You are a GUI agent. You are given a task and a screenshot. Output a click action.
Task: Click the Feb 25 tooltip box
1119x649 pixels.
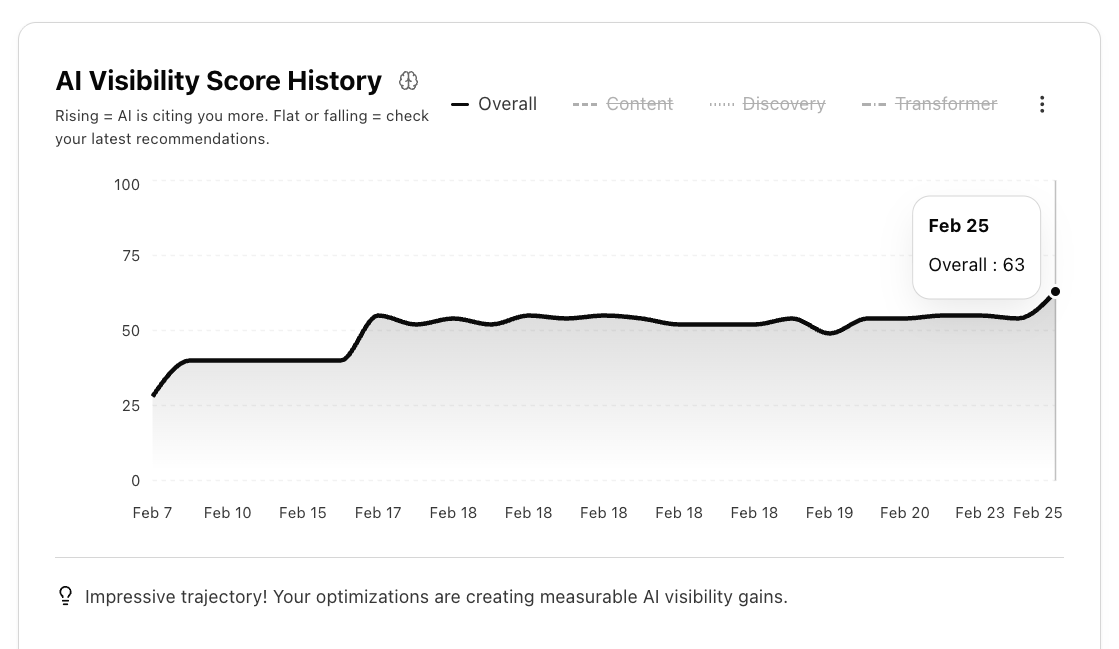click(976, 246)
